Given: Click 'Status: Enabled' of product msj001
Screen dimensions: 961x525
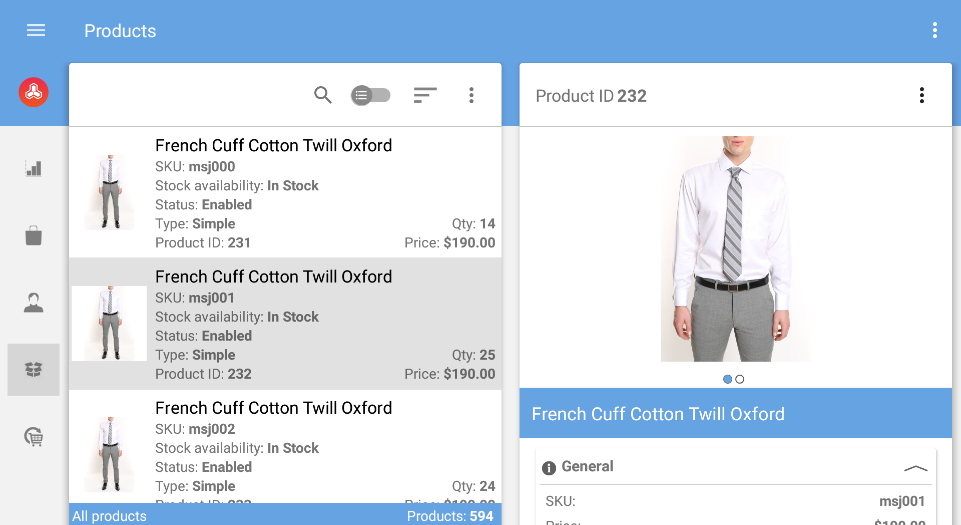Looking at the screenshot, I should coord(203,336).
